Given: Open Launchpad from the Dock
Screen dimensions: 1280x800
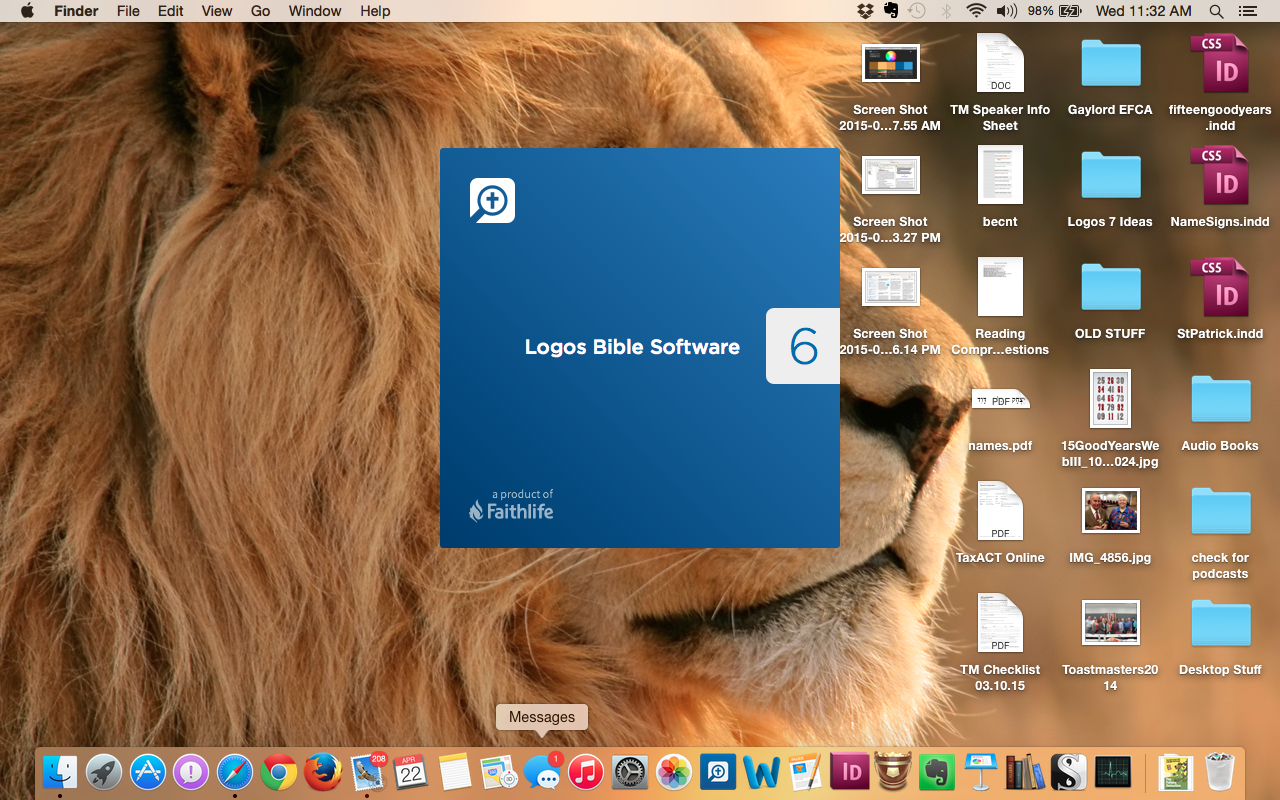Looking at the screenshot, I should click(x=104, y=772).
